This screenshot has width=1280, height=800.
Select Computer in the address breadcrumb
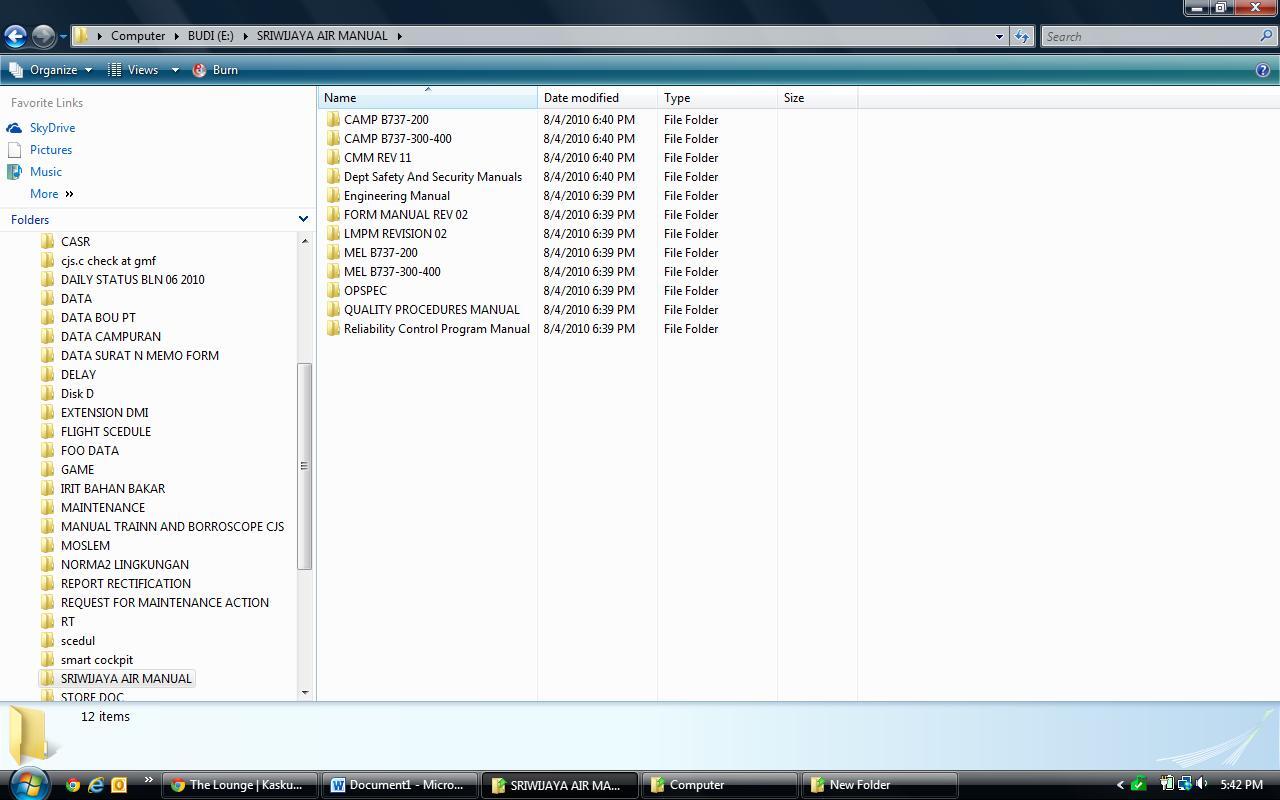tap(138, 36)
